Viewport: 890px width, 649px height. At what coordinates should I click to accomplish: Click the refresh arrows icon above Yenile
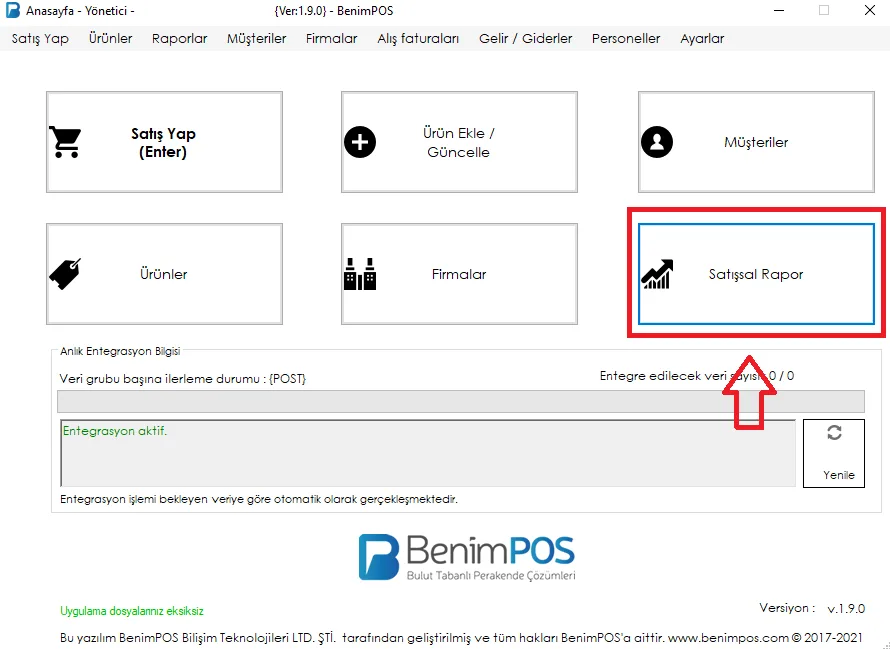click(x=834, y=433)
